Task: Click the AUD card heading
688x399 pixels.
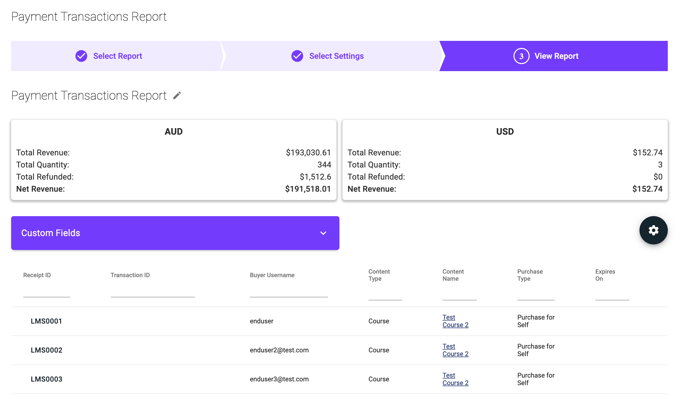Action: 173,132
